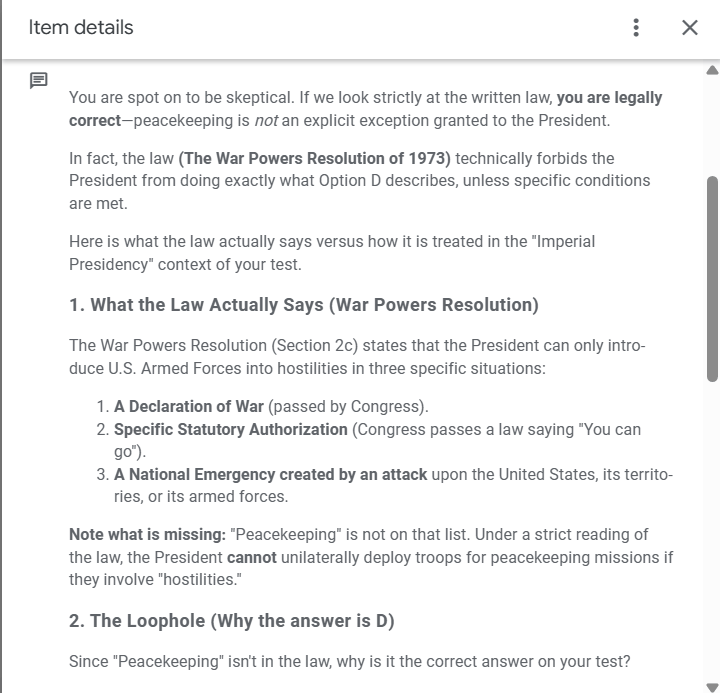Screen dimensions: 720x693
Task: Click the bold word "cannot"
Action: [252, 557]
